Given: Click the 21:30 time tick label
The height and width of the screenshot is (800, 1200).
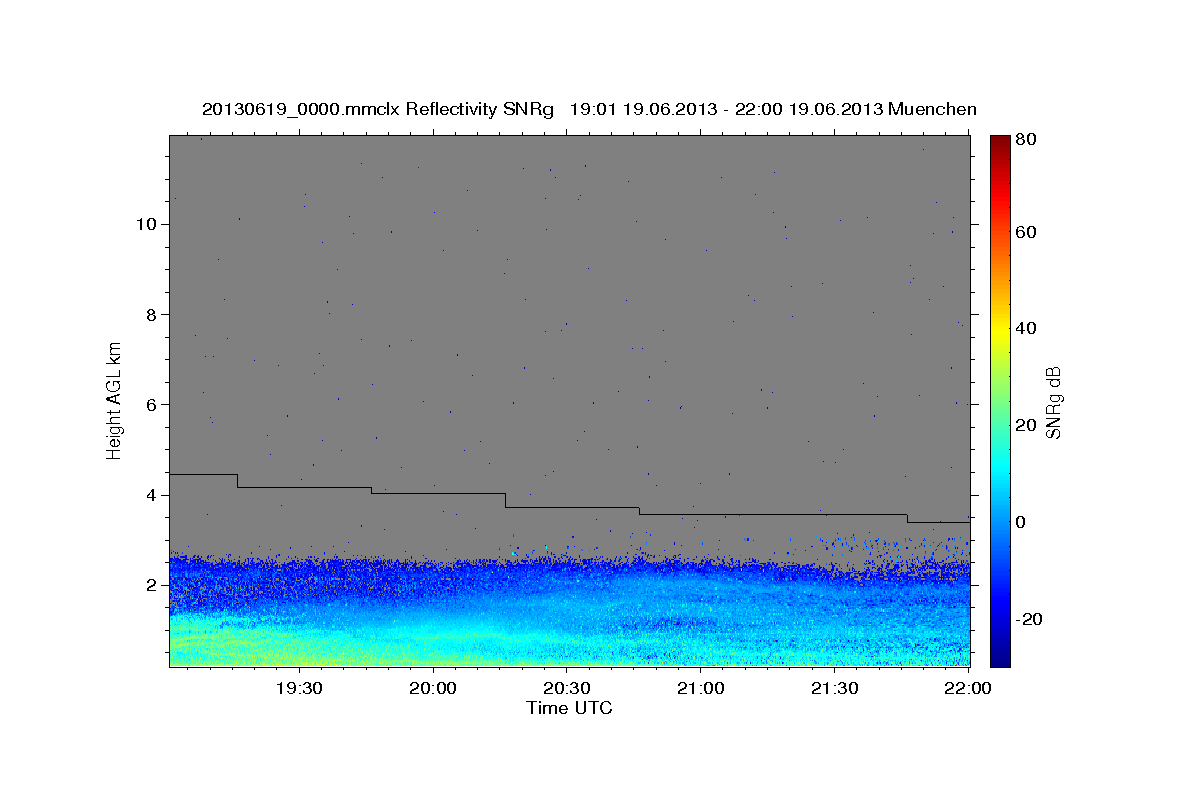Looking at the screenshot, I should pos(834,688).
